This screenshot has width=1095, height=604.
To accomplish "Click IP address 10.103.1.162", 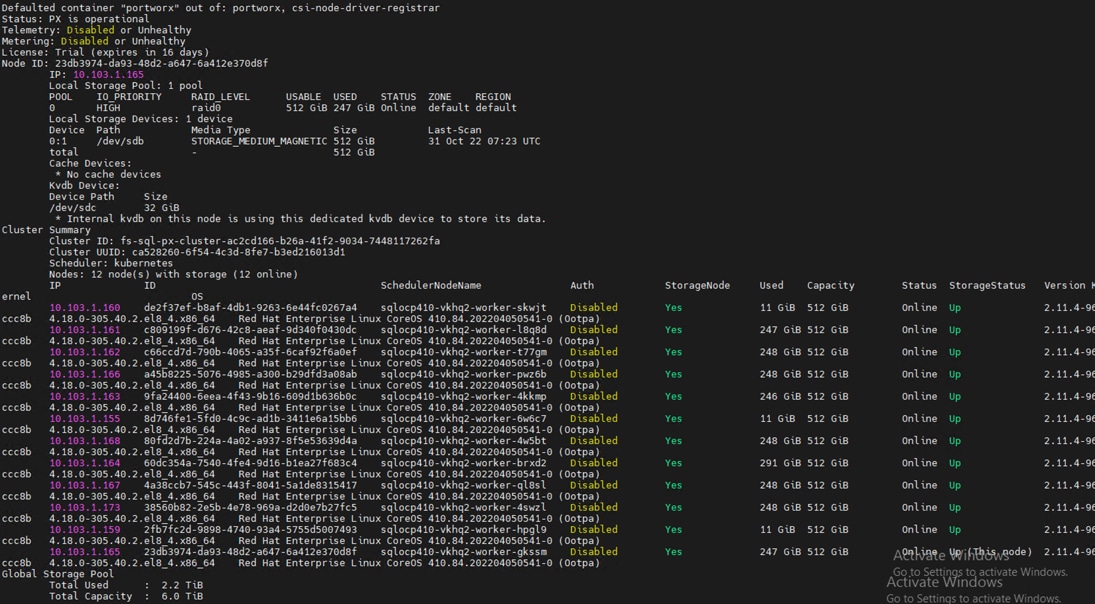I will coord(84,352).
